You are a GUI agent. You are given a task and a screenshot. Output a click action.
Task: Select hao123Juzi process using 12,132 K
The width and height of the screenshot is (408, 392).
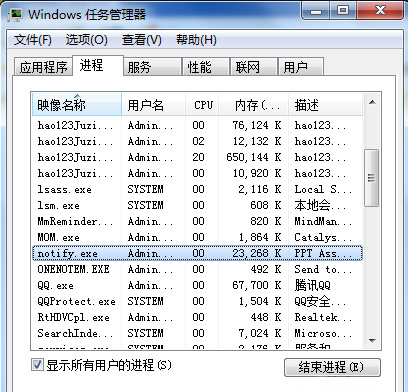pyautogui.click(x=197, y=141)
